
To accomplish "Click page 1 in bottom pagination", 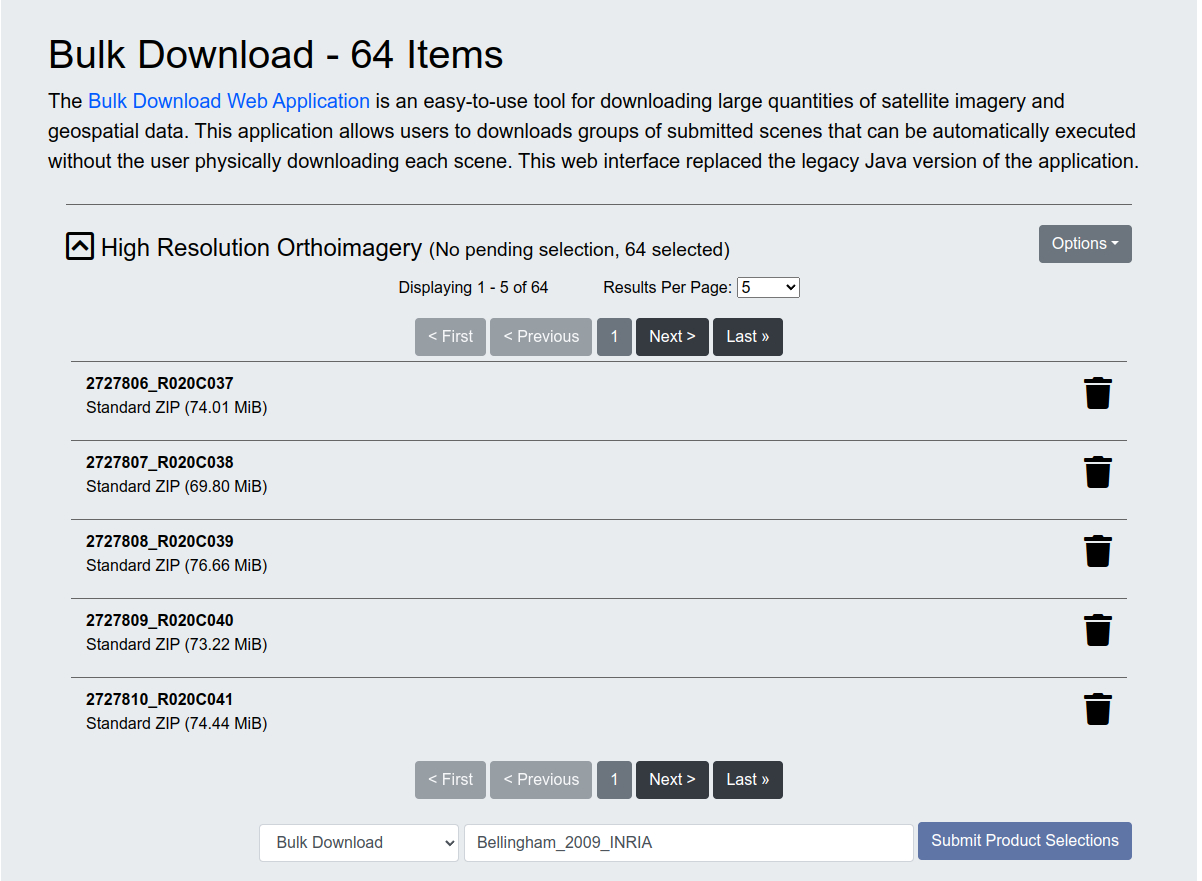I will (x=614, y=780).
